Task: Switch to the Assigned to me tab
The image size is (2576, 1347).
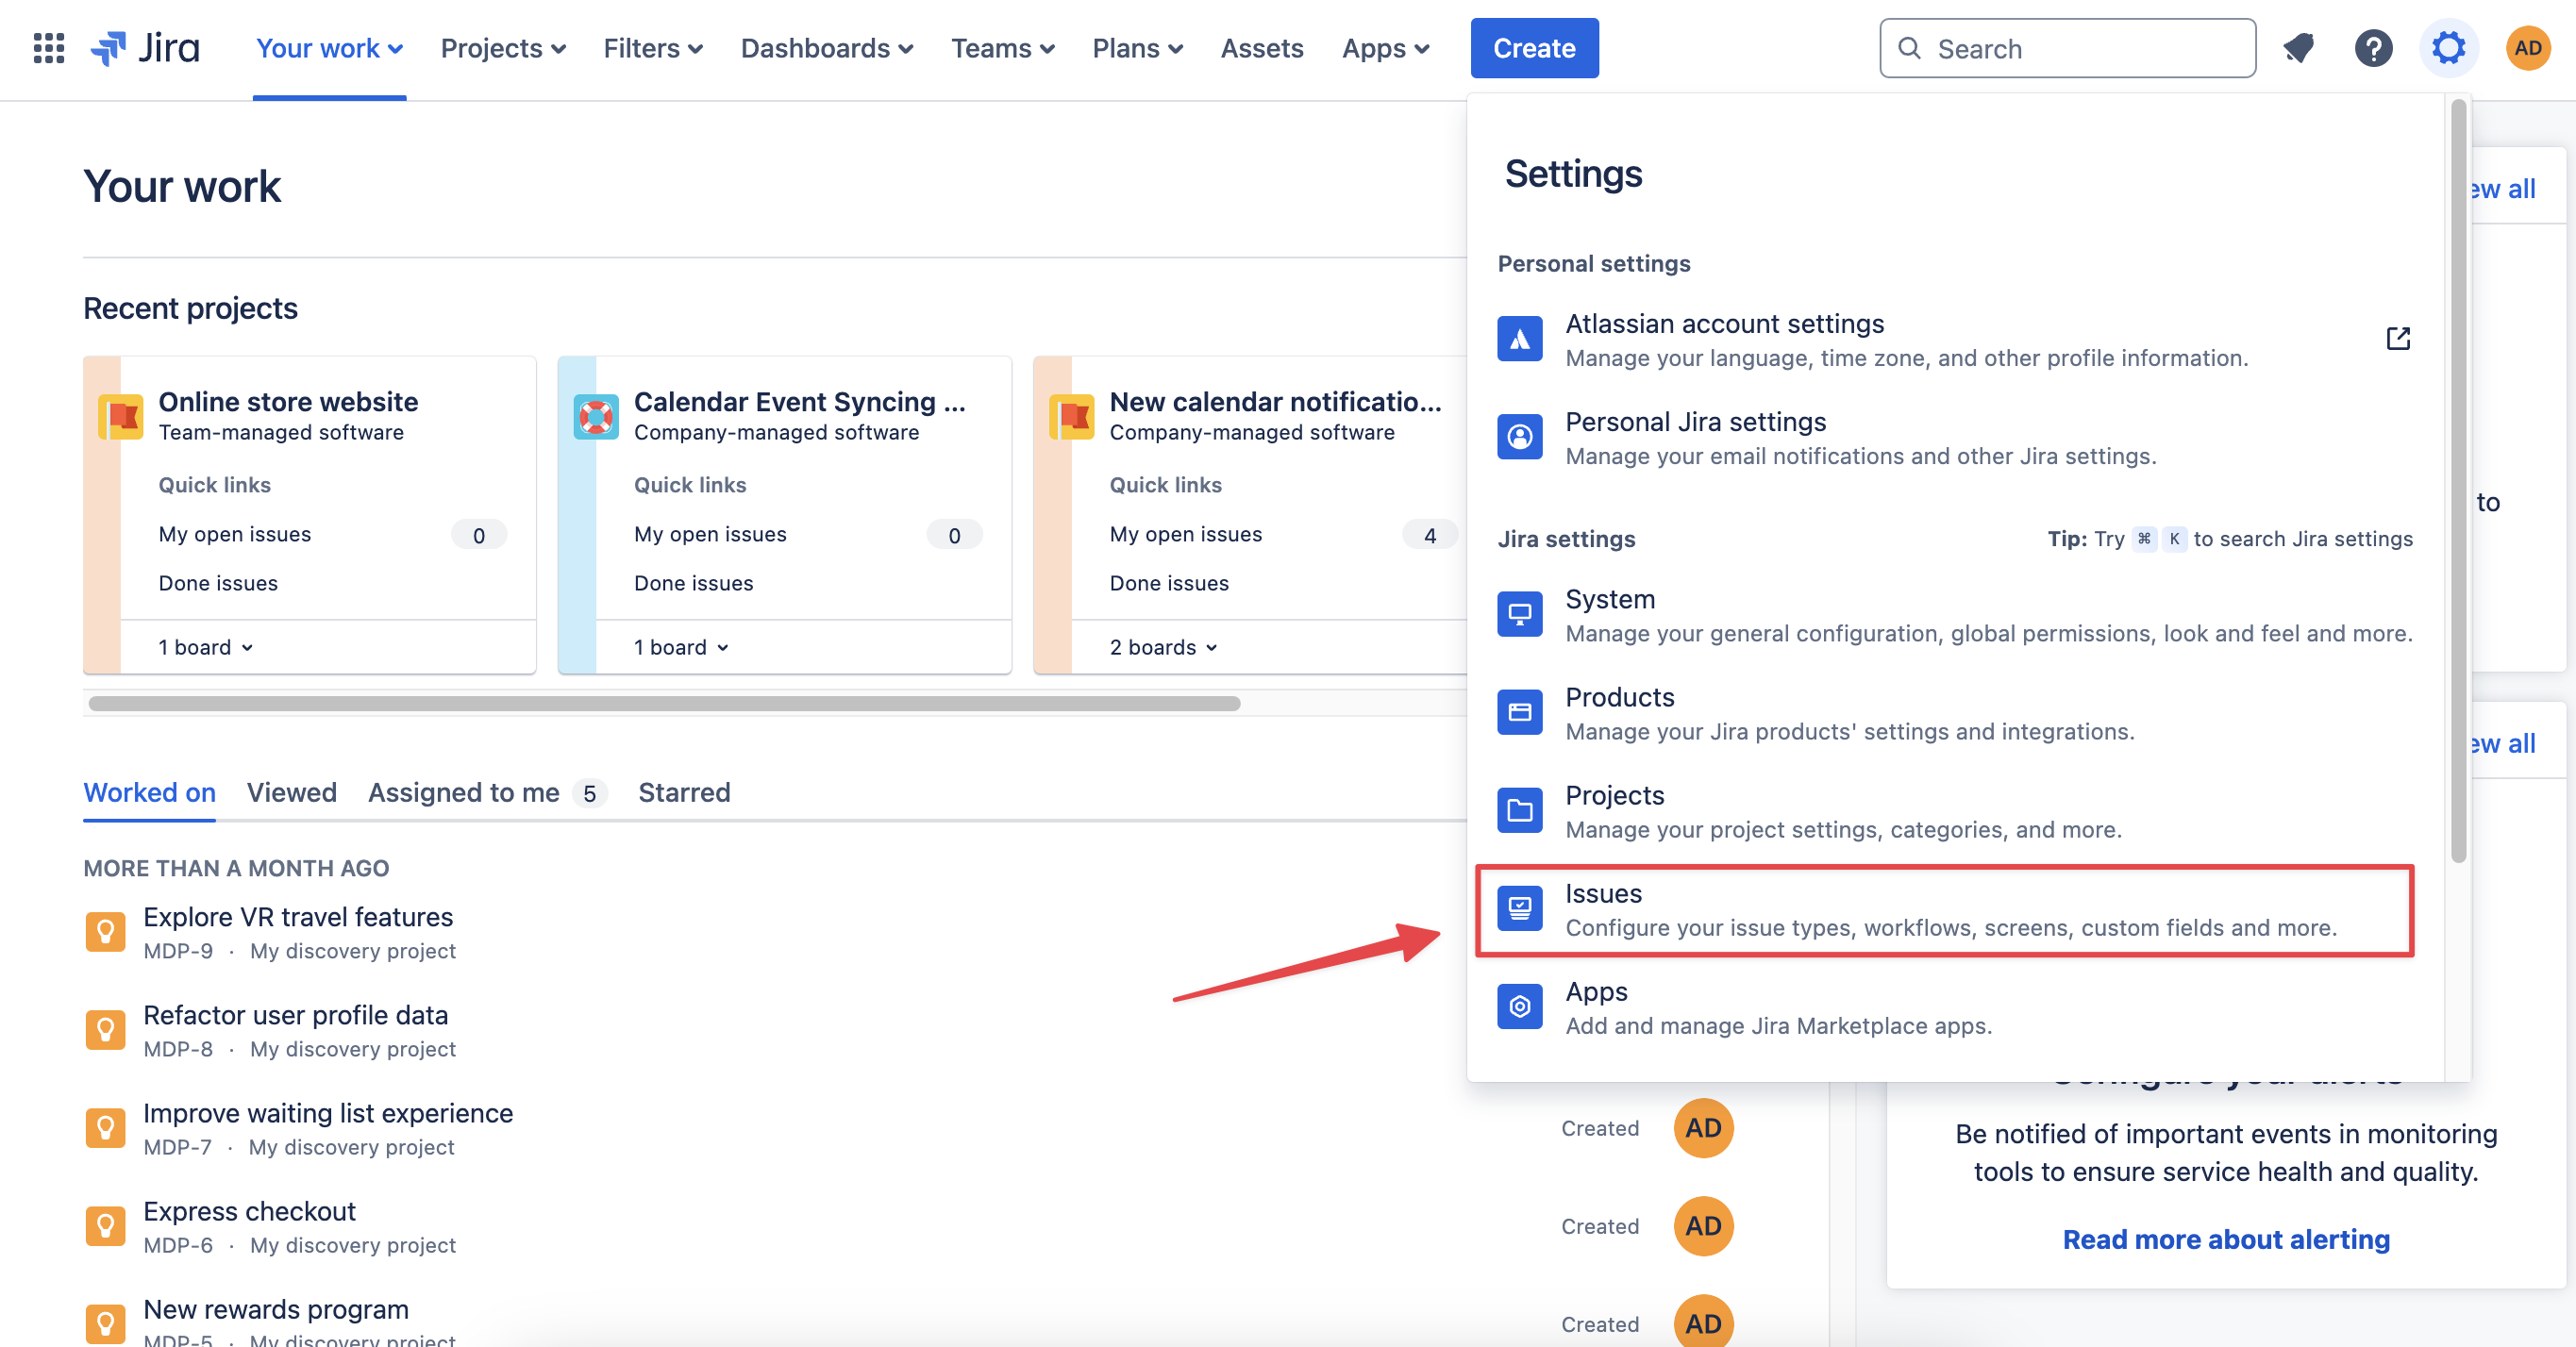Action: 463,792
